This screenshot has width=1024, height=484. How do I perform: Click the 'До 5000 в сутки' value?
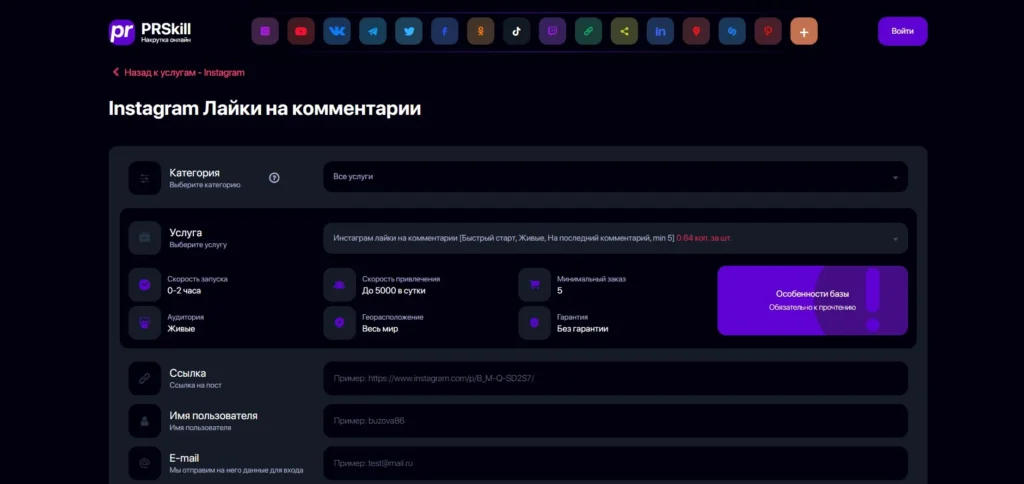point(394,291)
